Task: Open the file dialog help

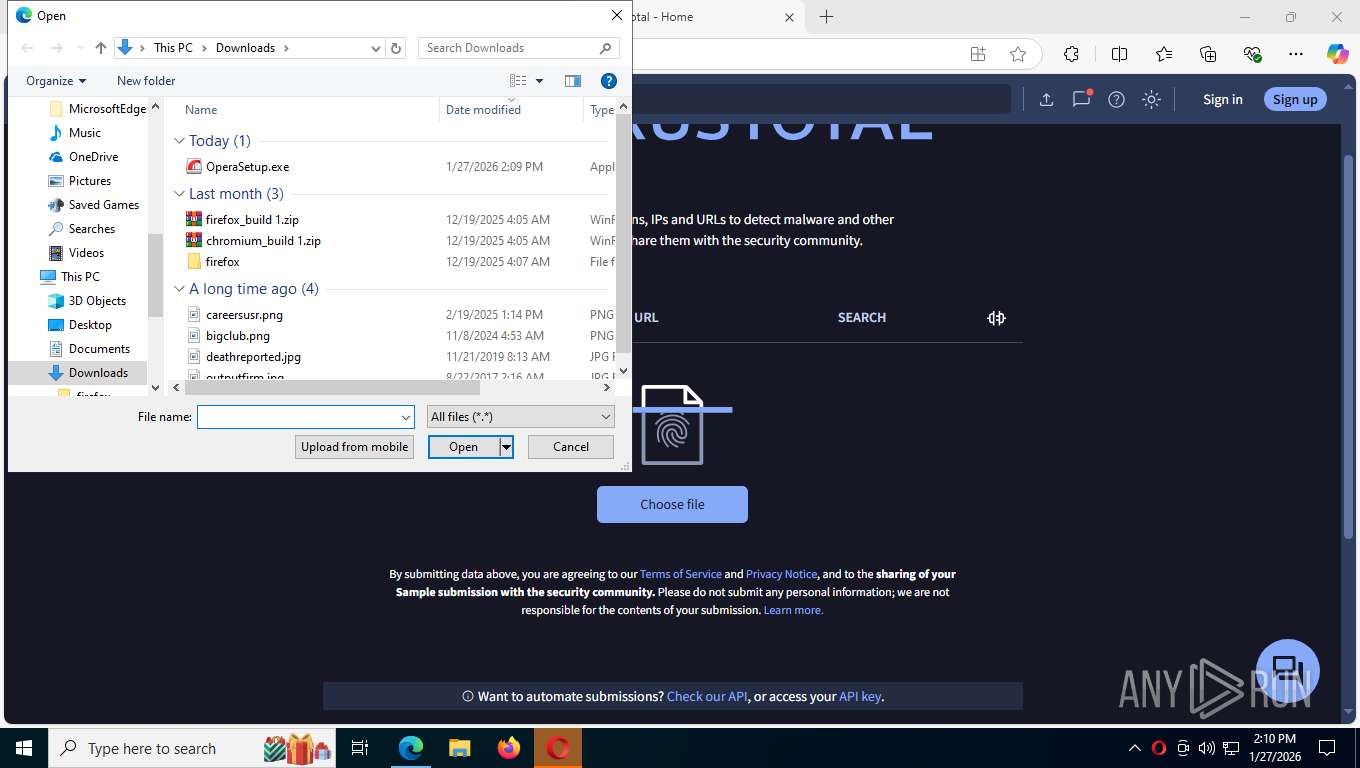Action: (608, 81)
